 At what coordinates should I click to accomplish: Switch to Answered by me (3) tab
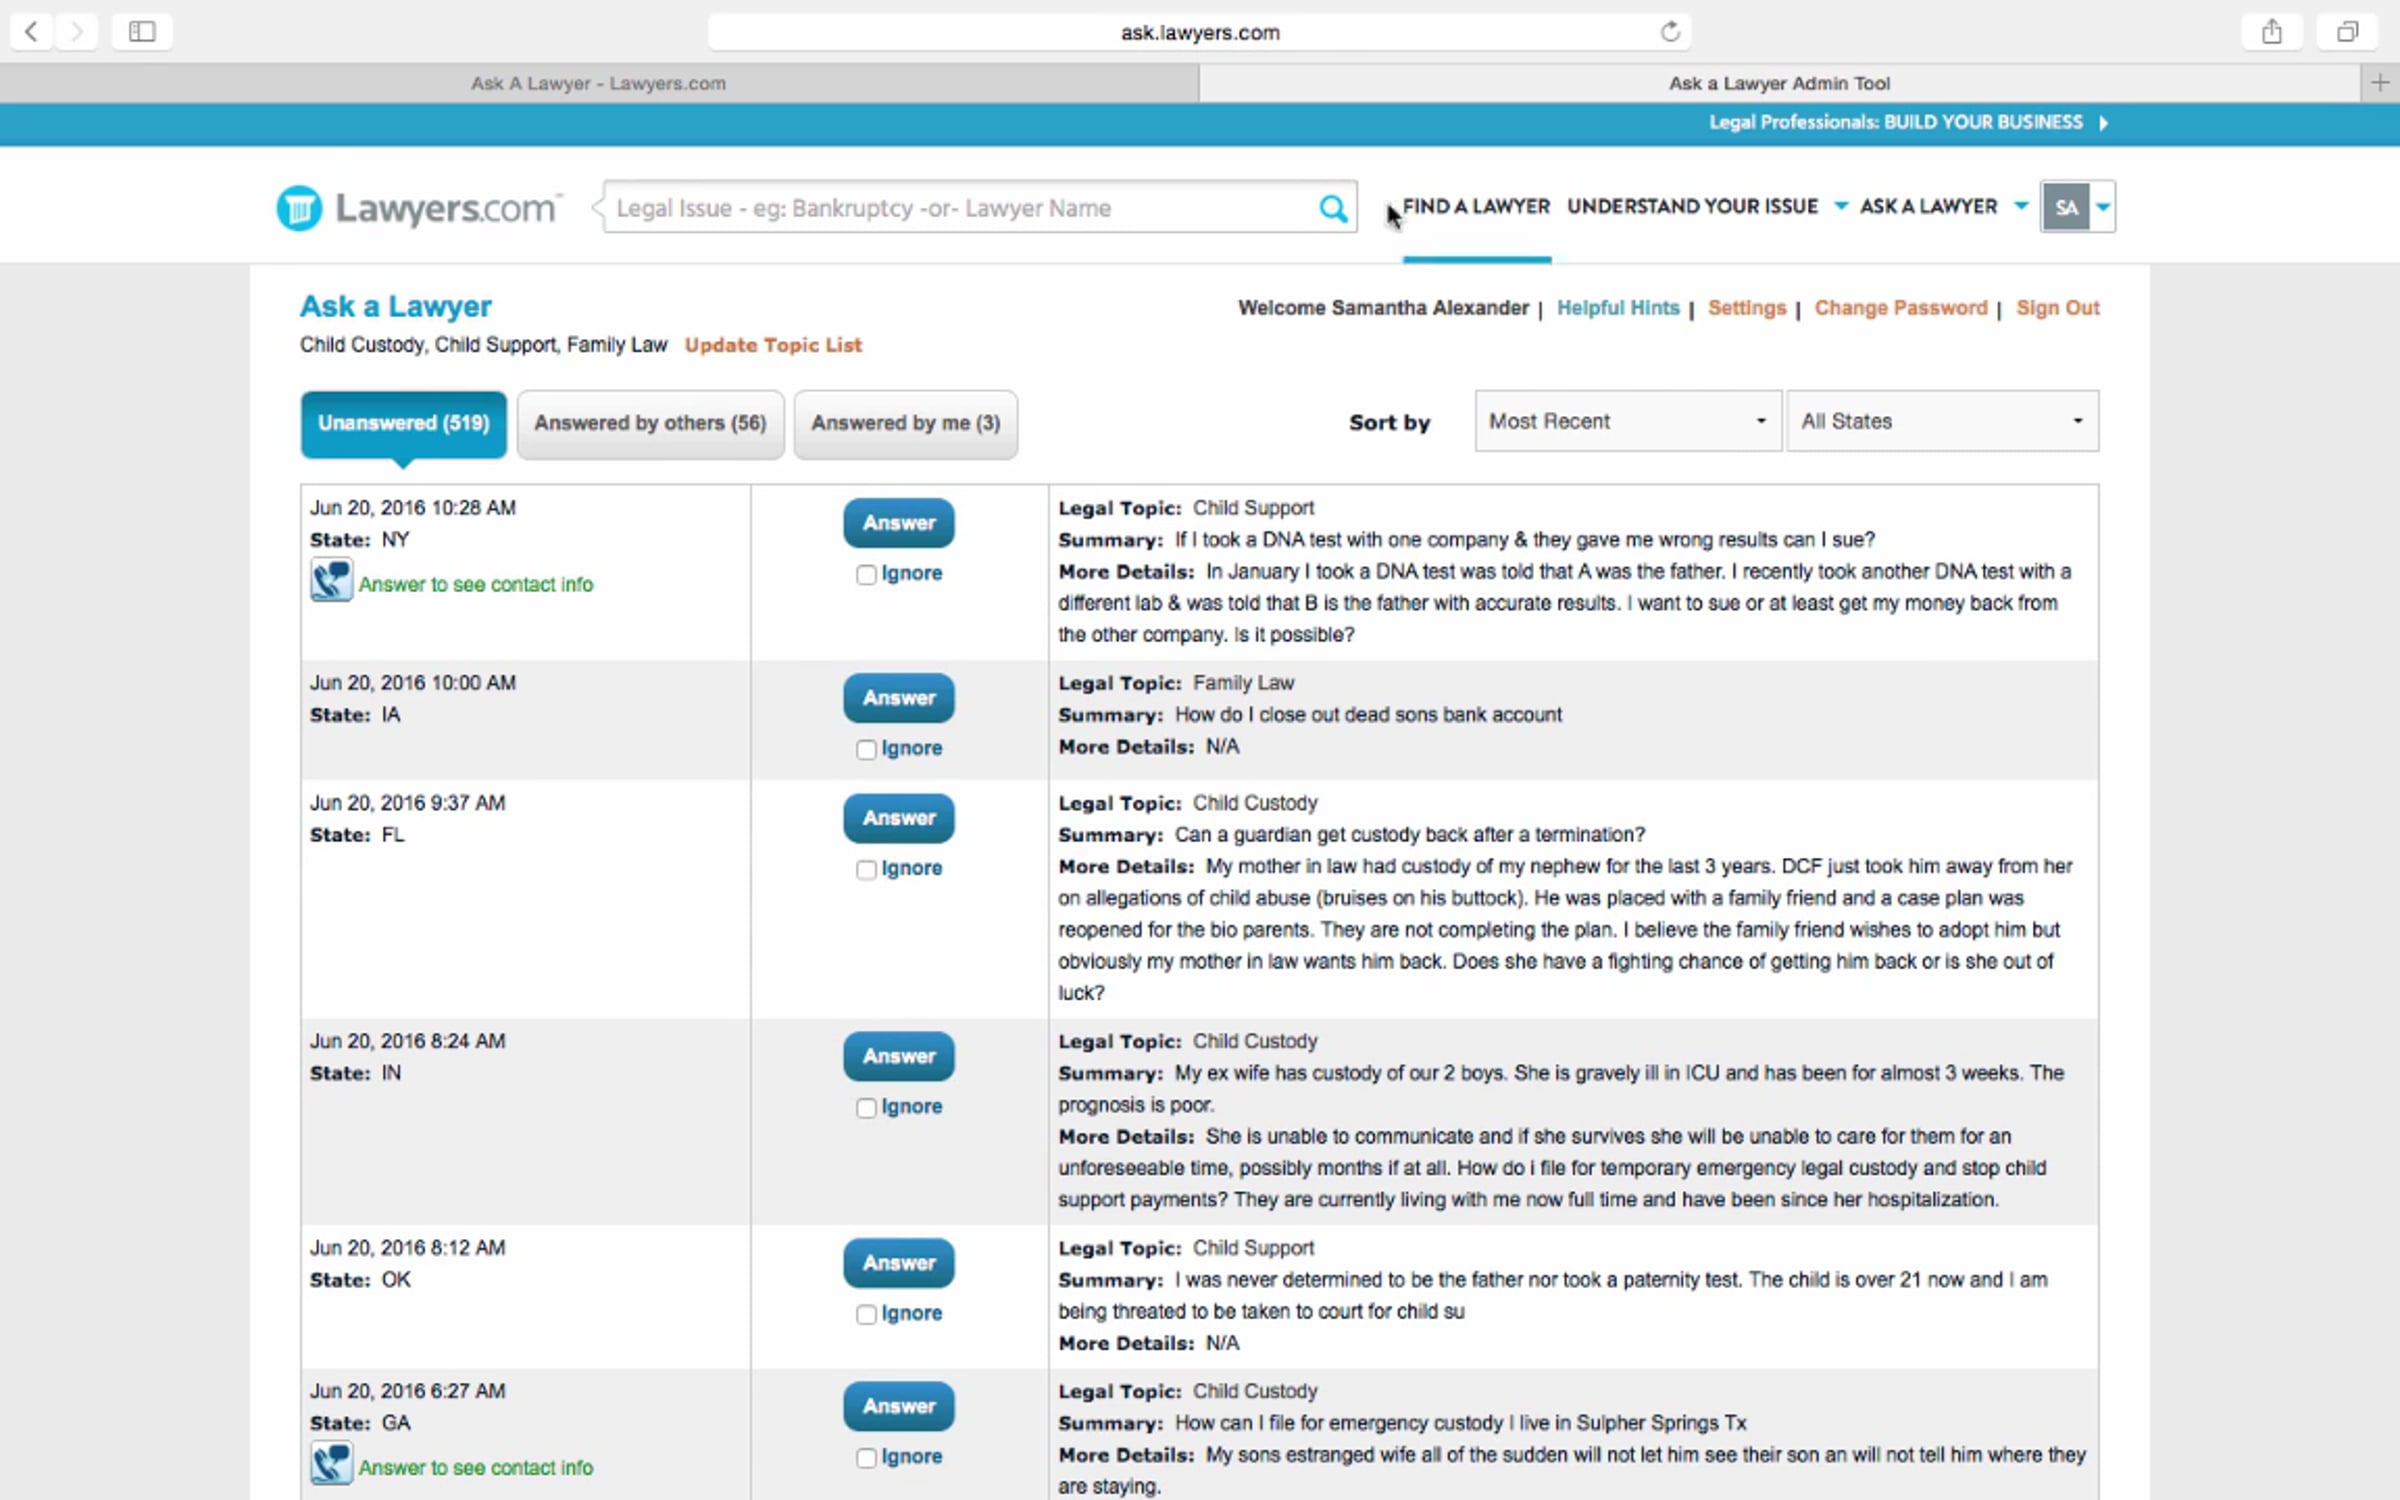(x=905, y=423)
